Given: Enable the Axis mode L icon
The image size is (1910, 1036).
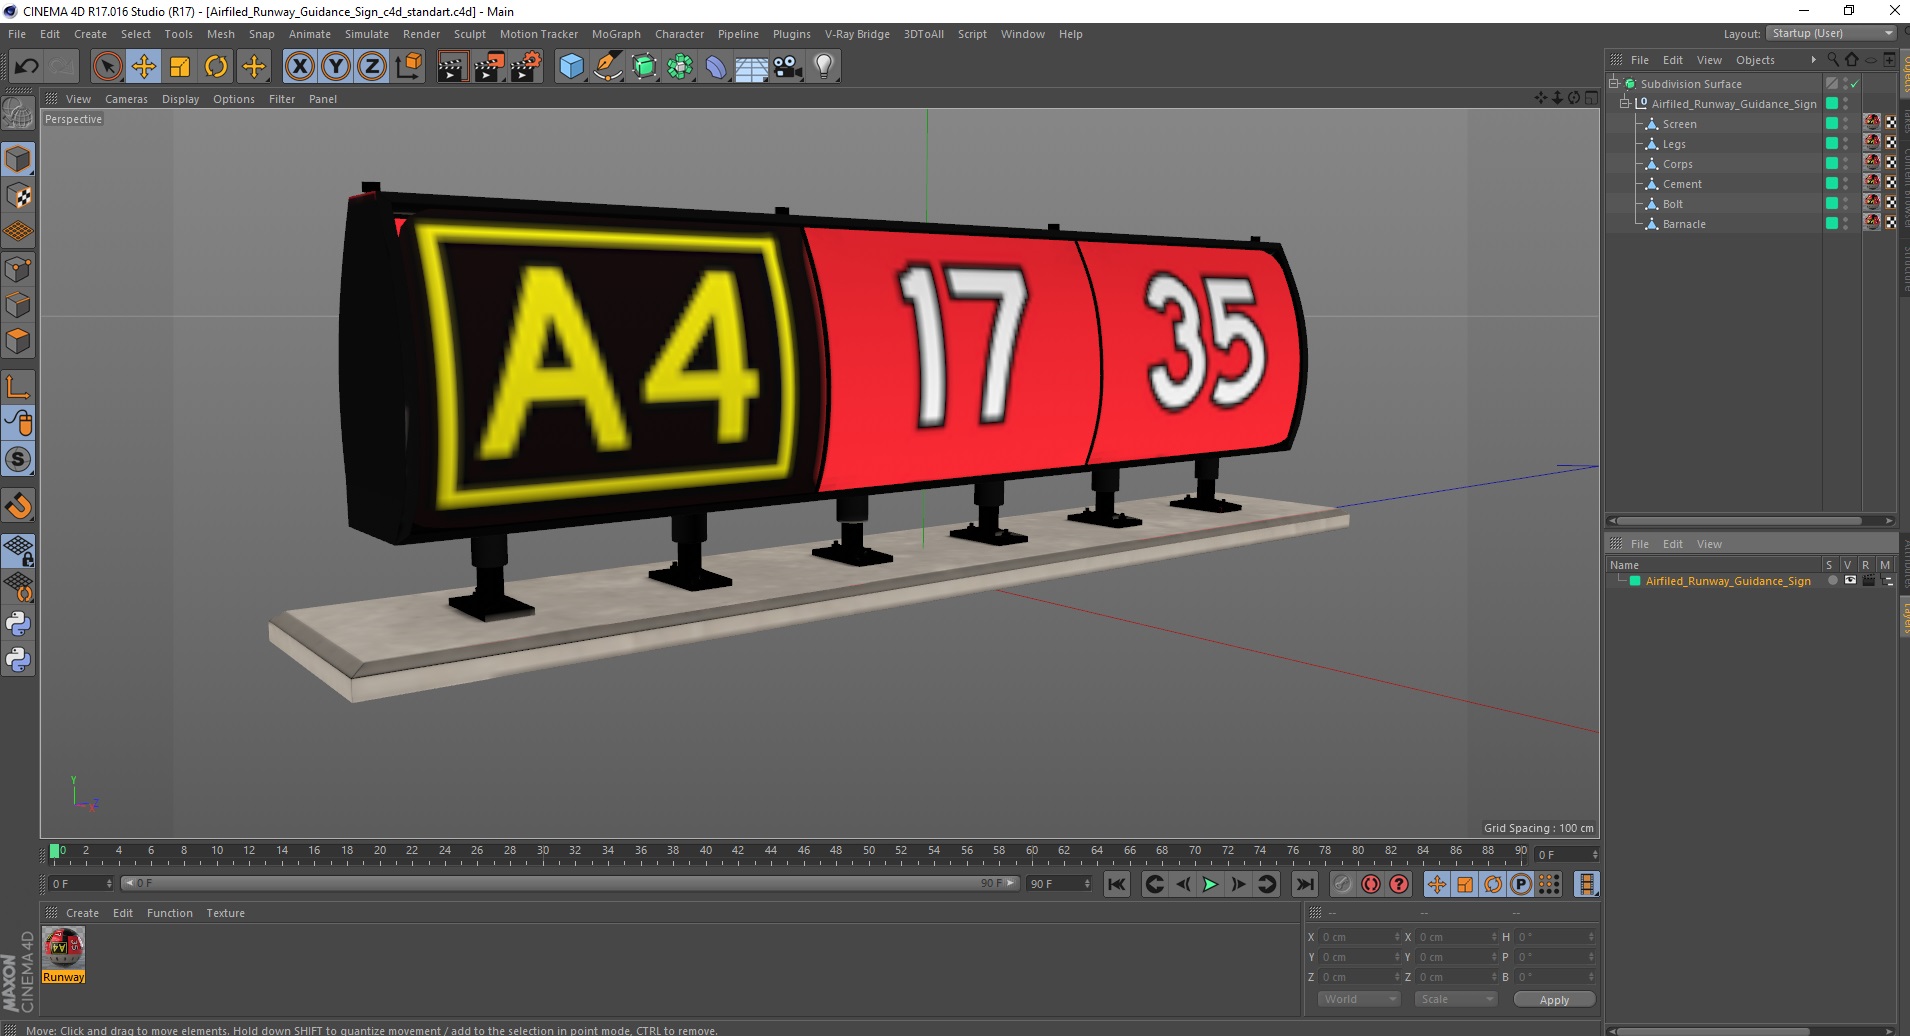Looking at the screenshot, I should tap(18, 387).
